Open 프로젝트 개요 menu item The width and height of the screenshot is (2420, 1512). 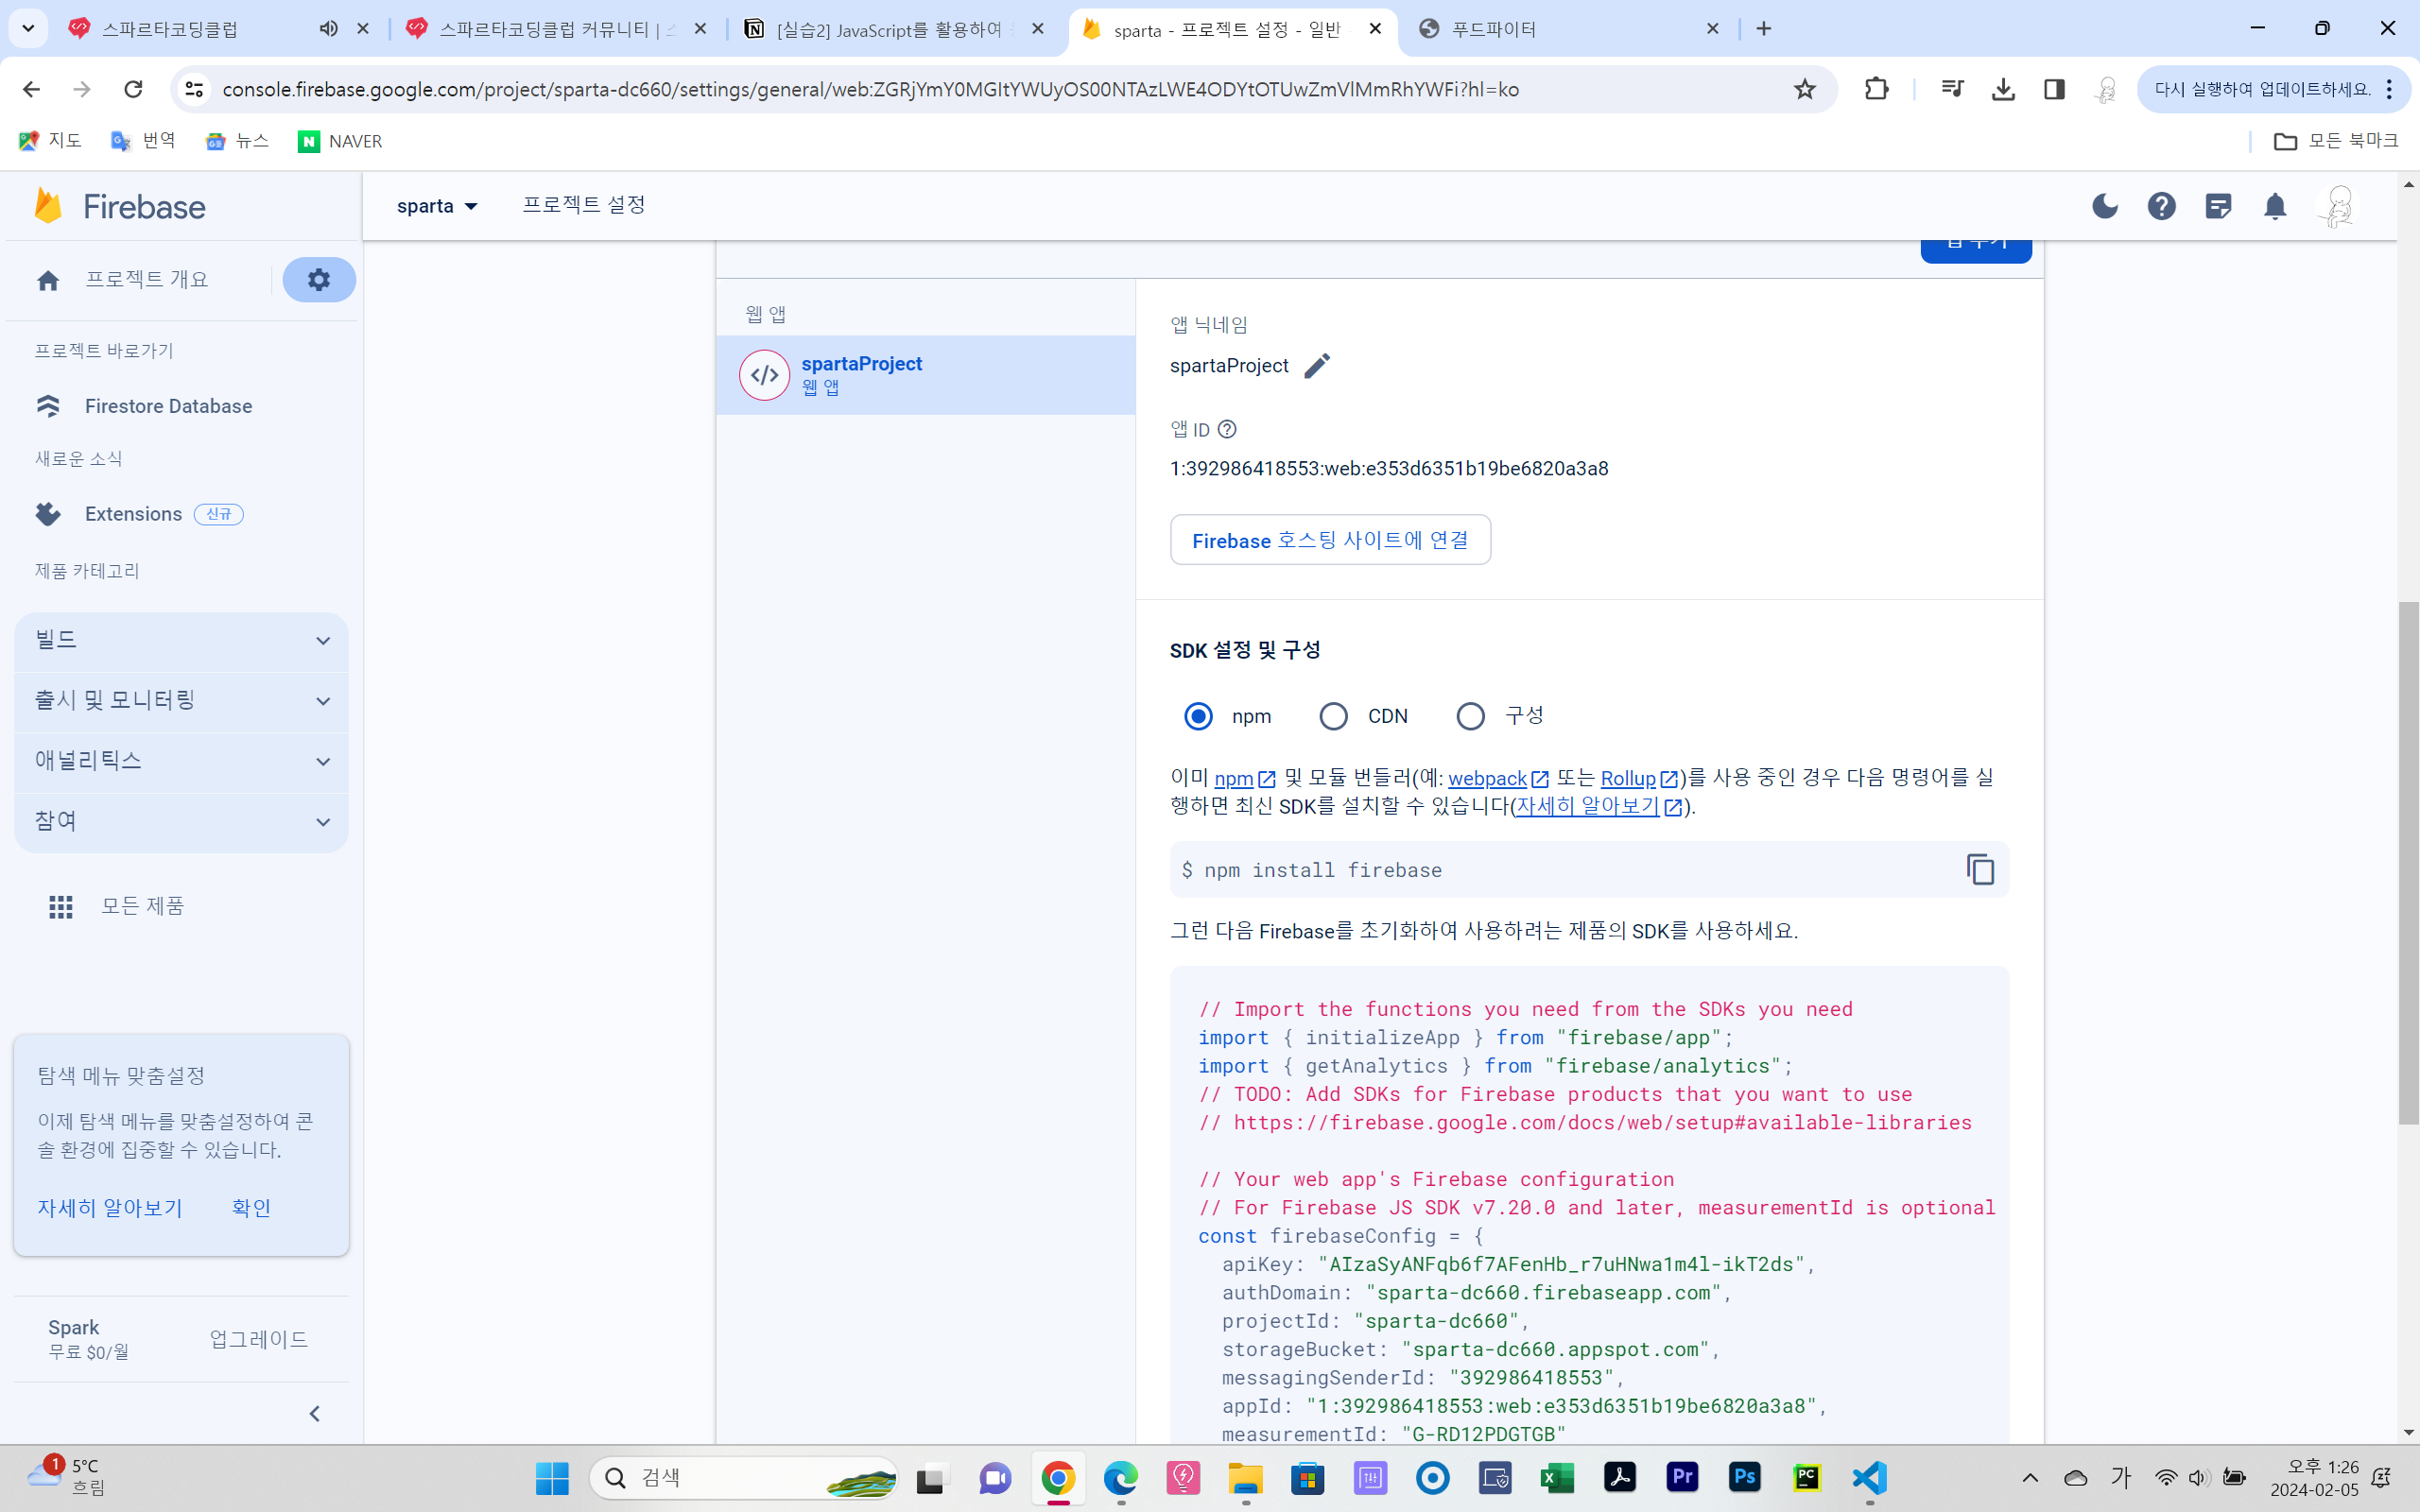click(146, 280)
